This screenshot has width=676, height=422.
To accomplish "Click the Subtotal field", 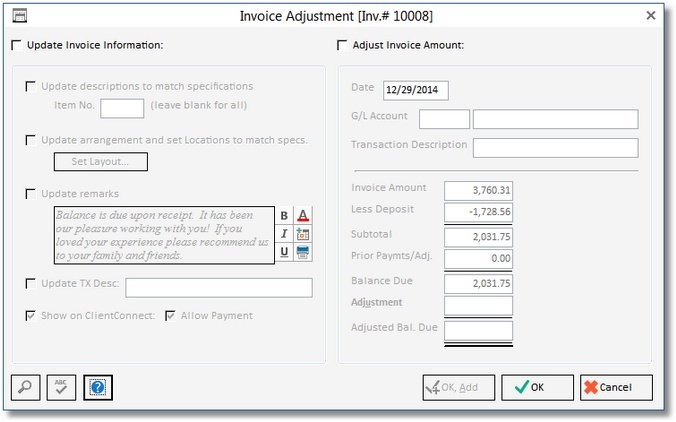I will pos(479,237).
